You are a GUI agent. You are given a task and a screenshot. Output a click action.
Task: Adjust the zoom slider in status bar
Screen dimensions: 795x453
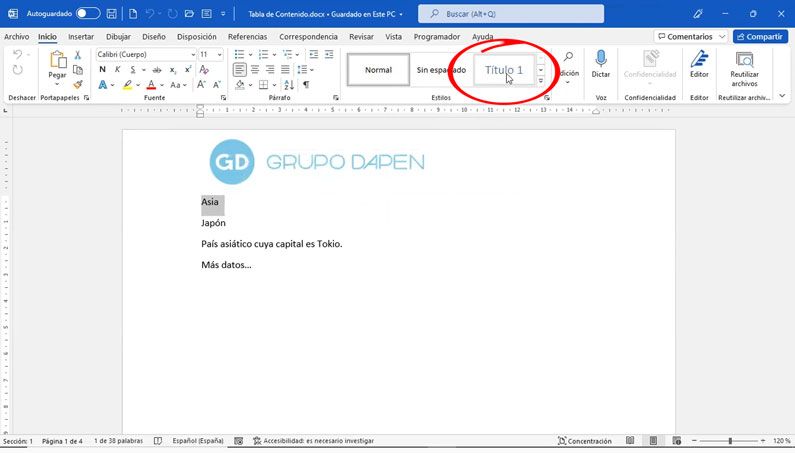tap(730, 441)
